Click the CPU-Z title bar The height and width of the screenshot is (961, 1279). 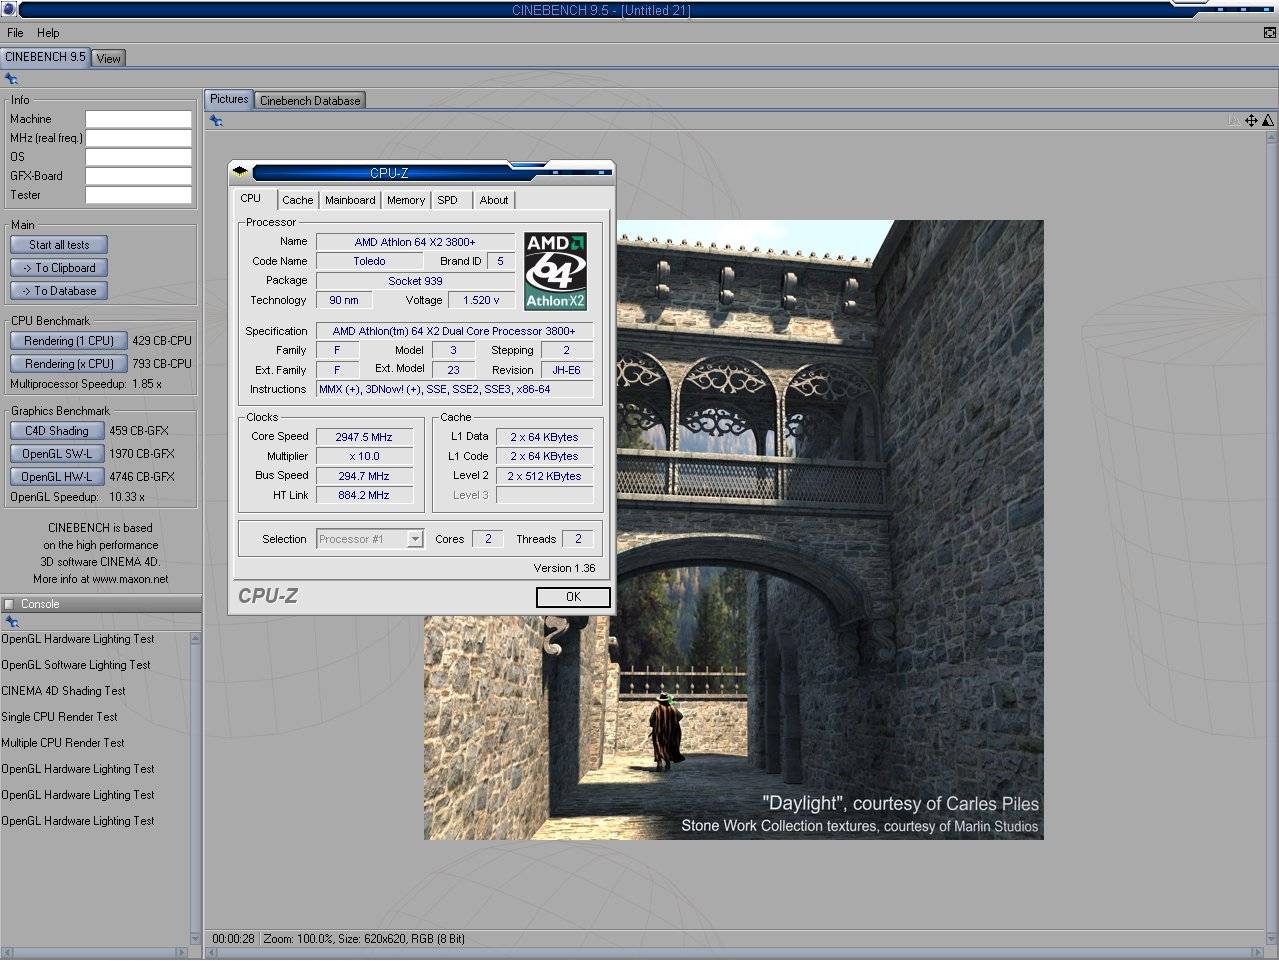coord(420,172)
